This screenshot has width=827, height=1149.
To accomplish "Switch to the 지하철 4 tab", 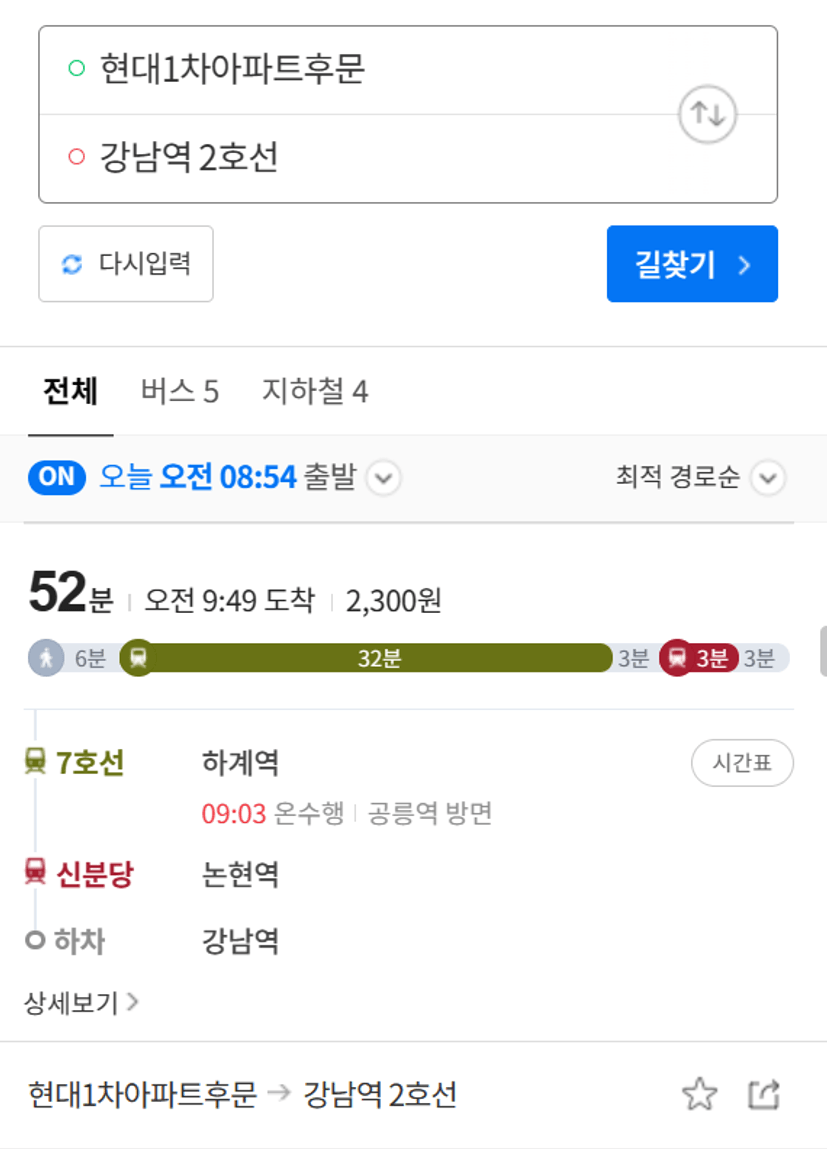I will coord(316,391).
